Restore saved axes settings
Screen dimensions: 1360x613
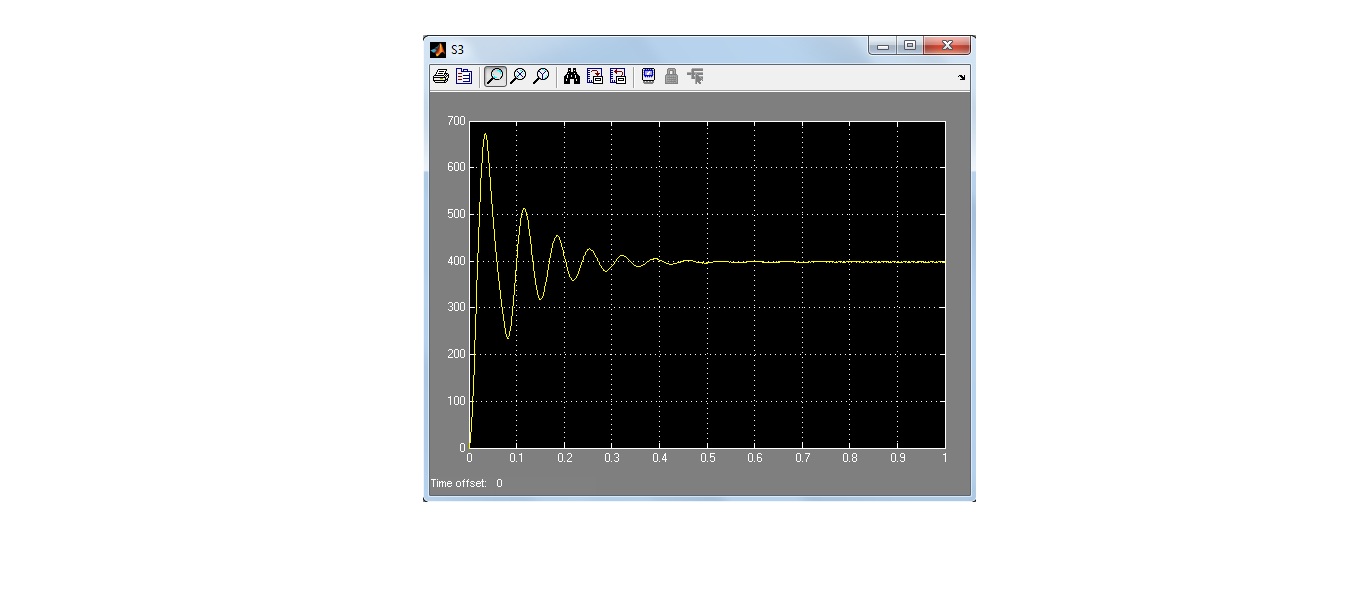(x=618, y=76)
